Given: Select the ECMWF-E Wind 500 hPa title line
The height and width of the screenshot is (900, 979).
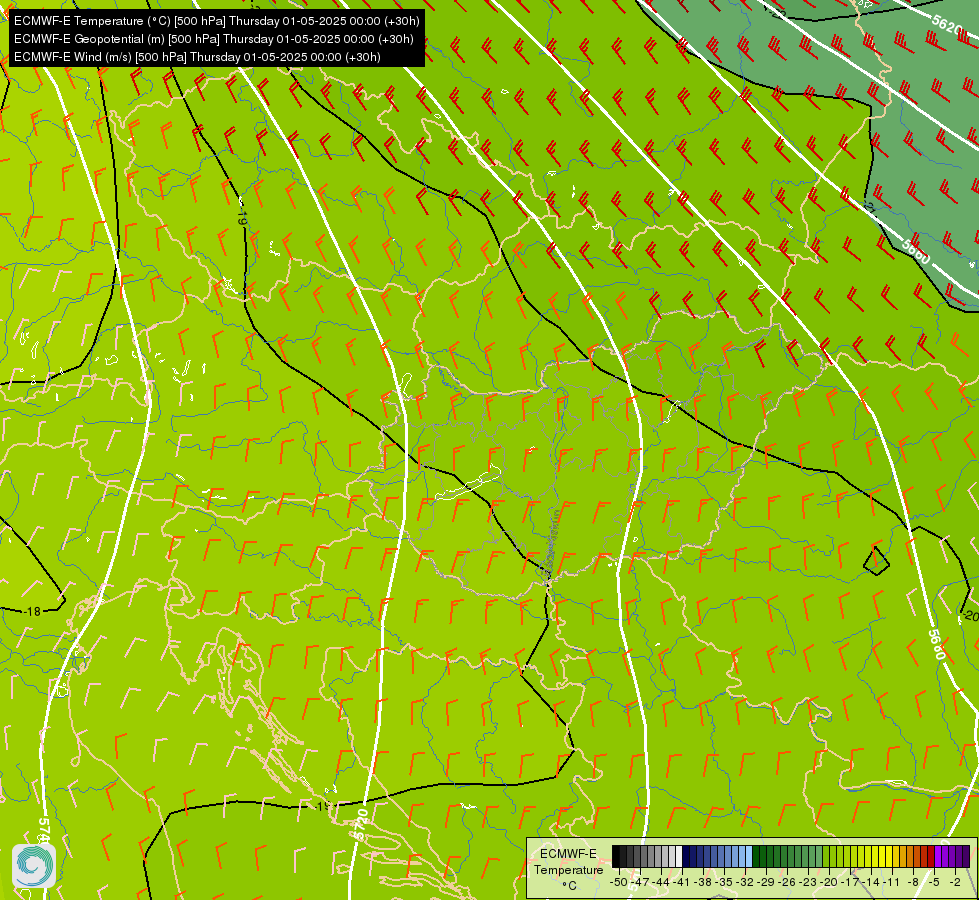Looking at the screenshot, I should point(197,57).
